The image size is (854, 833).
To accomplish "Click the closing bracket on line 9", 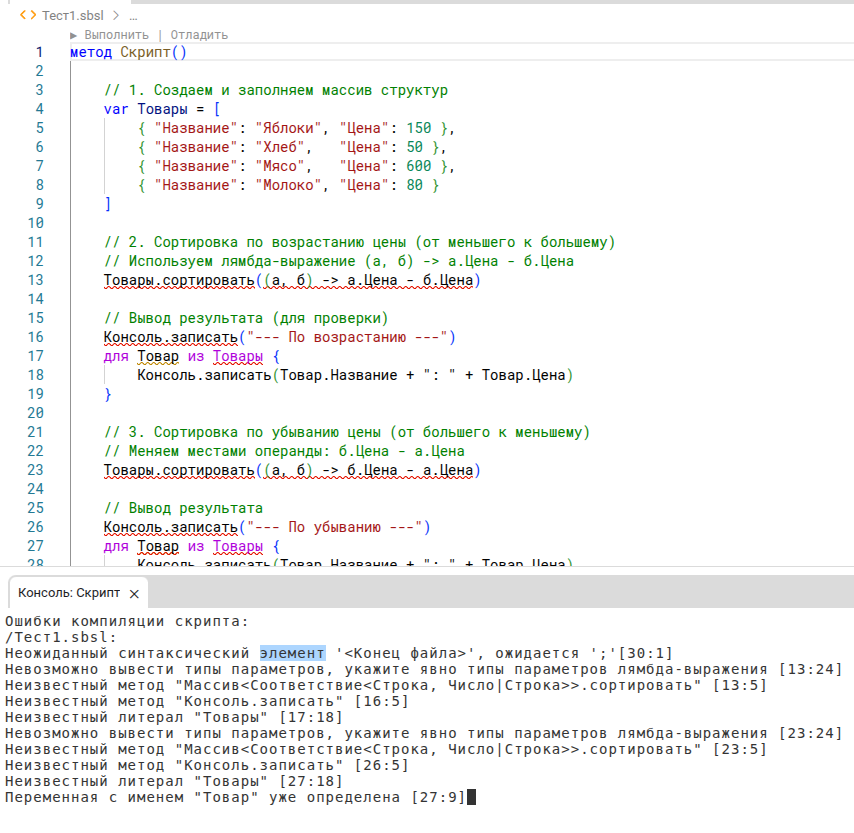I will 108,204.
